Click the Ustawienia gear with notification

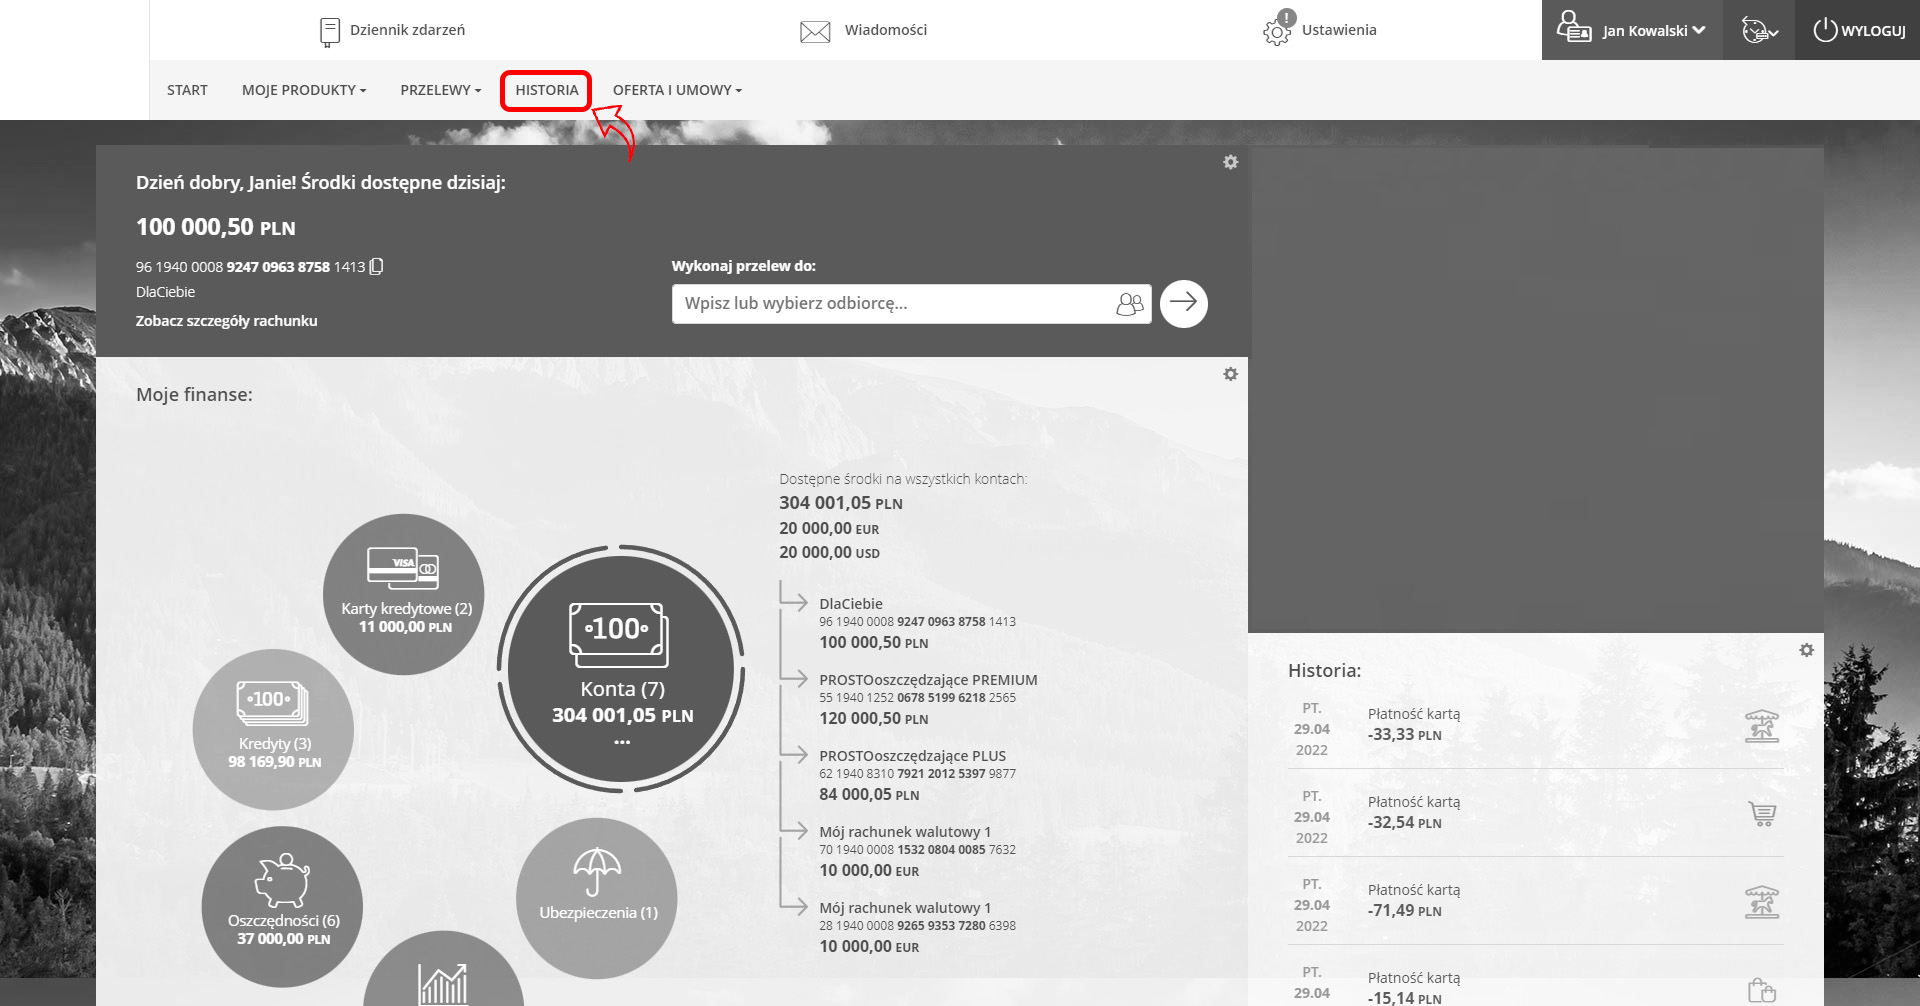pyautogui.click(x=1278, y=30)
